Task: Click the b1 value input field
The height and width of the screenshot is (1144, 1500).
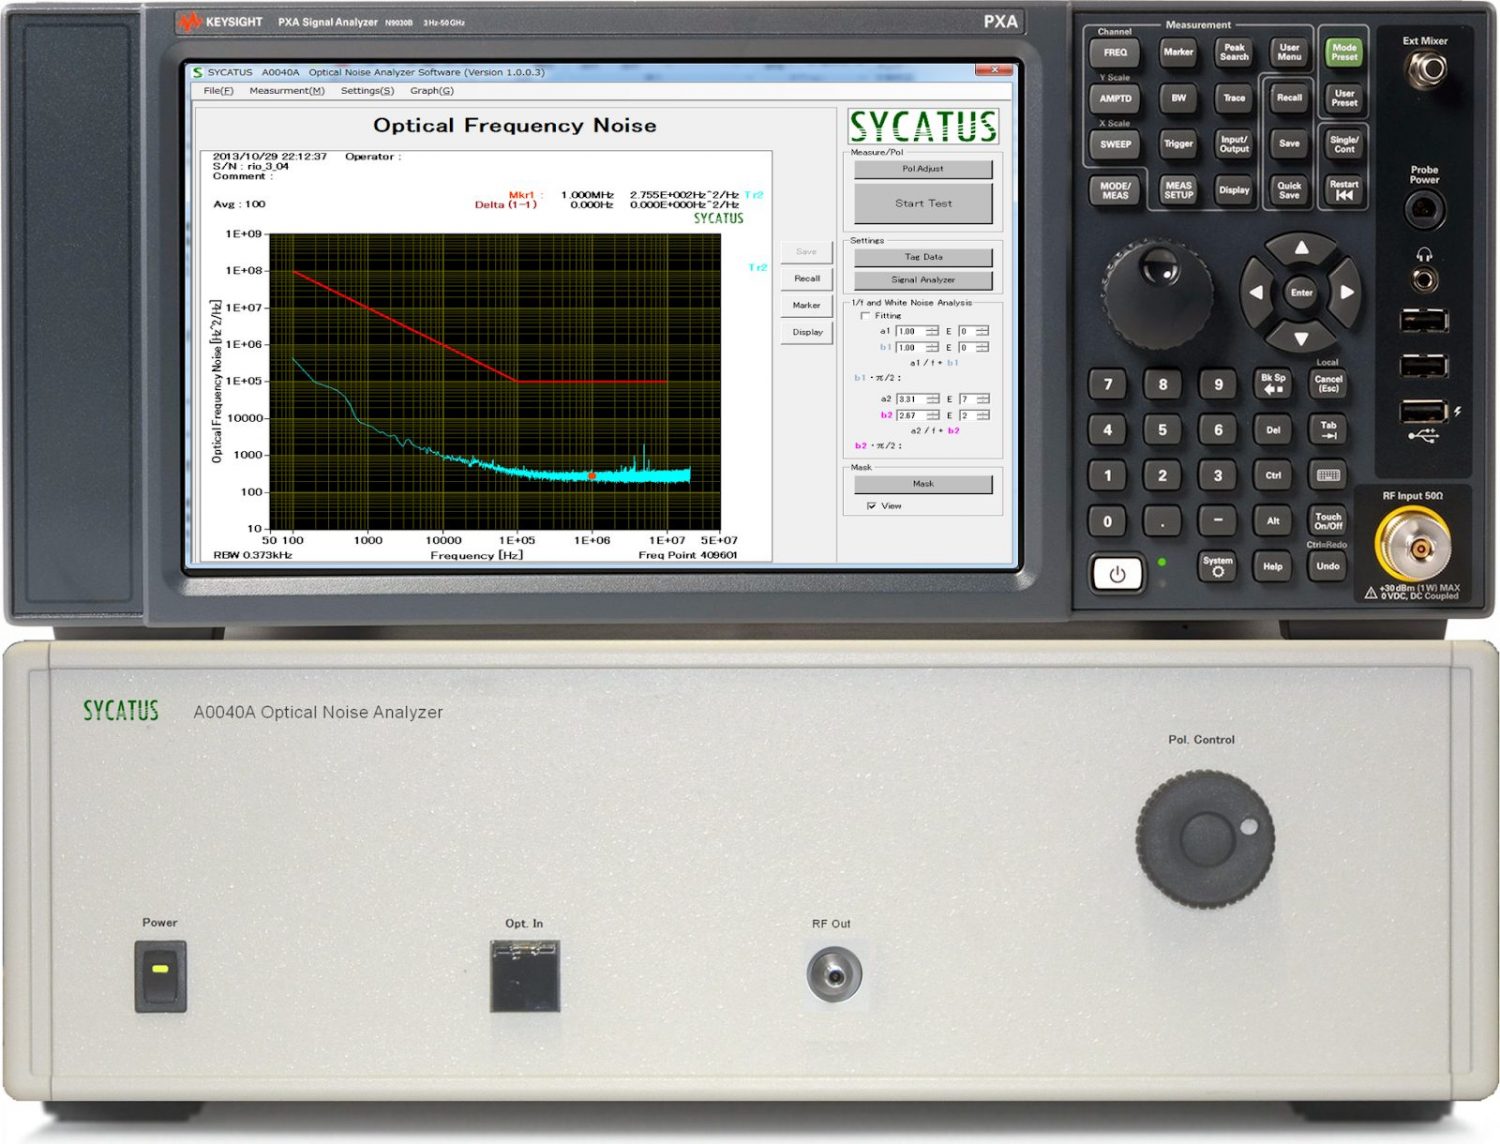Action: [909, 348]
